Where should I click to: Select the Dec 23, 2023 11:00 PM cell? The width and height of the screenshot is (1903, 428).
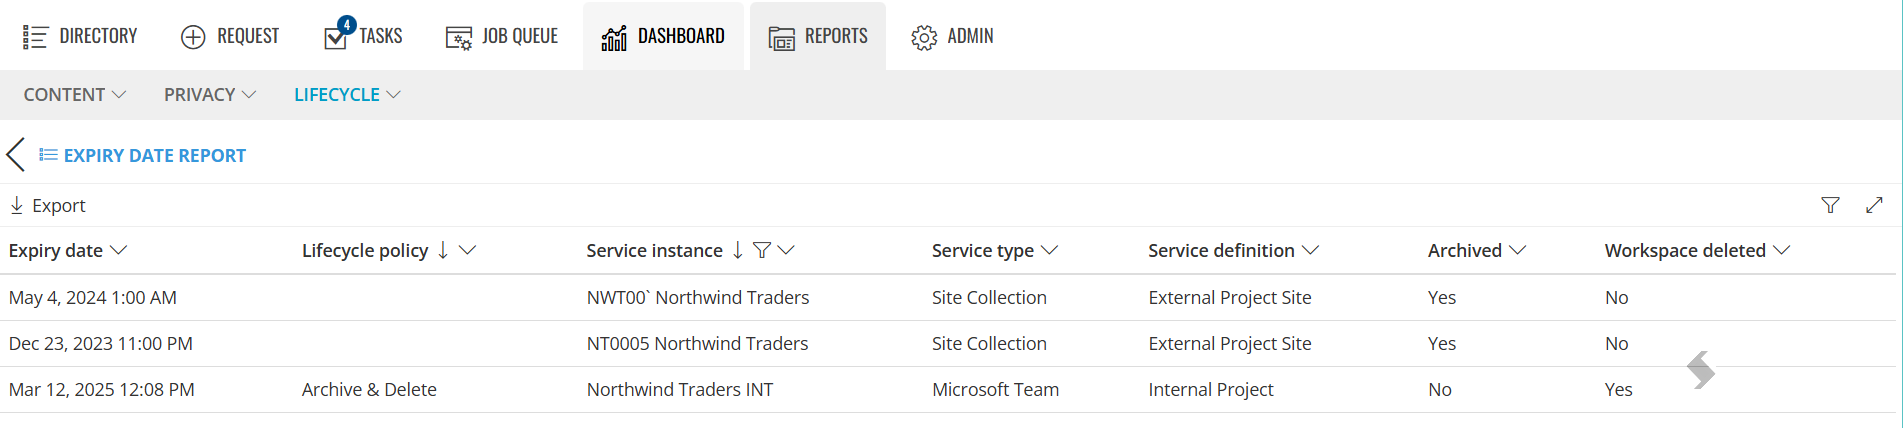(101, 343)
